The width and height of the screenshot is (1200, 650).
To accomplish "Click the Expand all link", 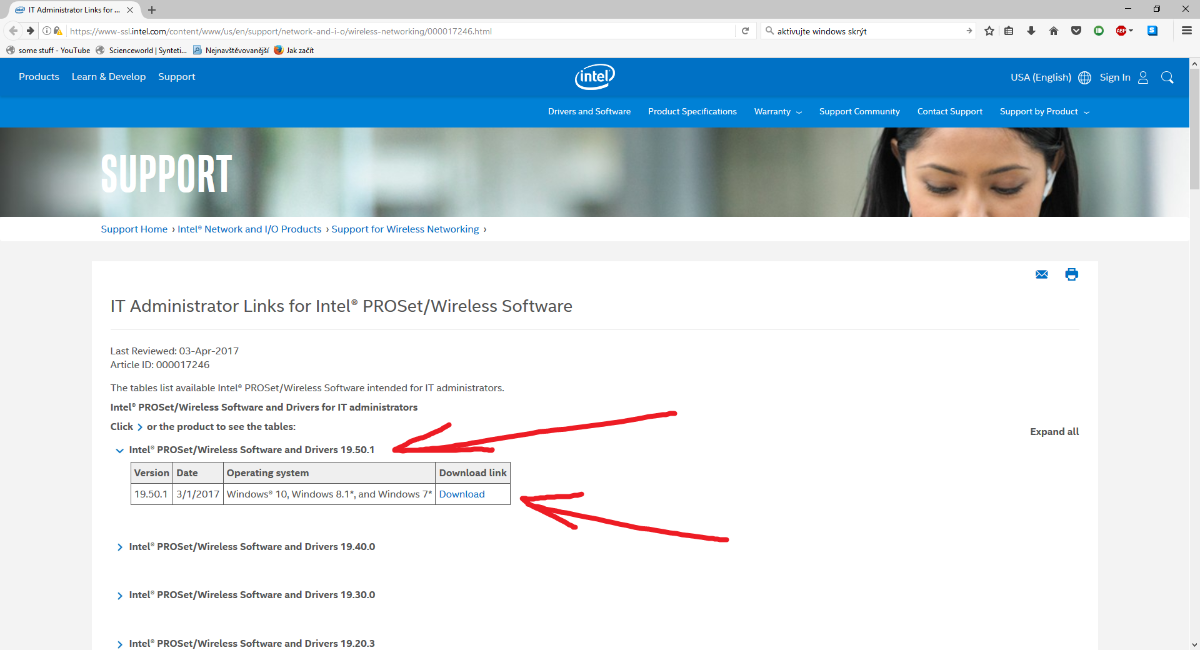I will click(1054, 432).
